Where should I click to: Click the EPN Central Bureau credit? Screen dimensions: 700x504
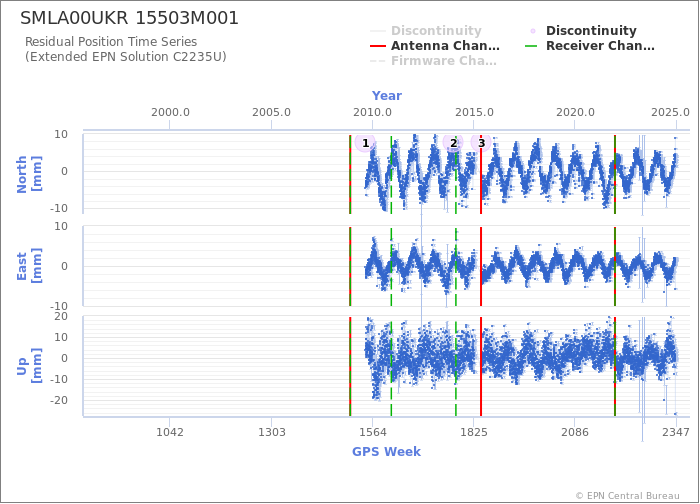pyautogui.click(x=627, y=496)
